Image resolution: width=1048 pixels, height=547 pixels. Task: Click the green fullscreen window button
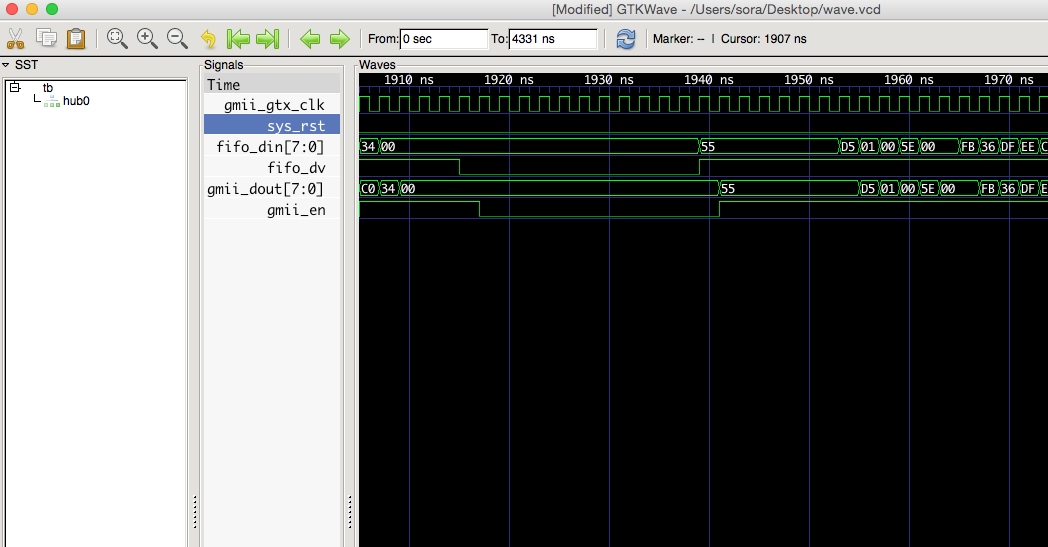tap(52, 9)
